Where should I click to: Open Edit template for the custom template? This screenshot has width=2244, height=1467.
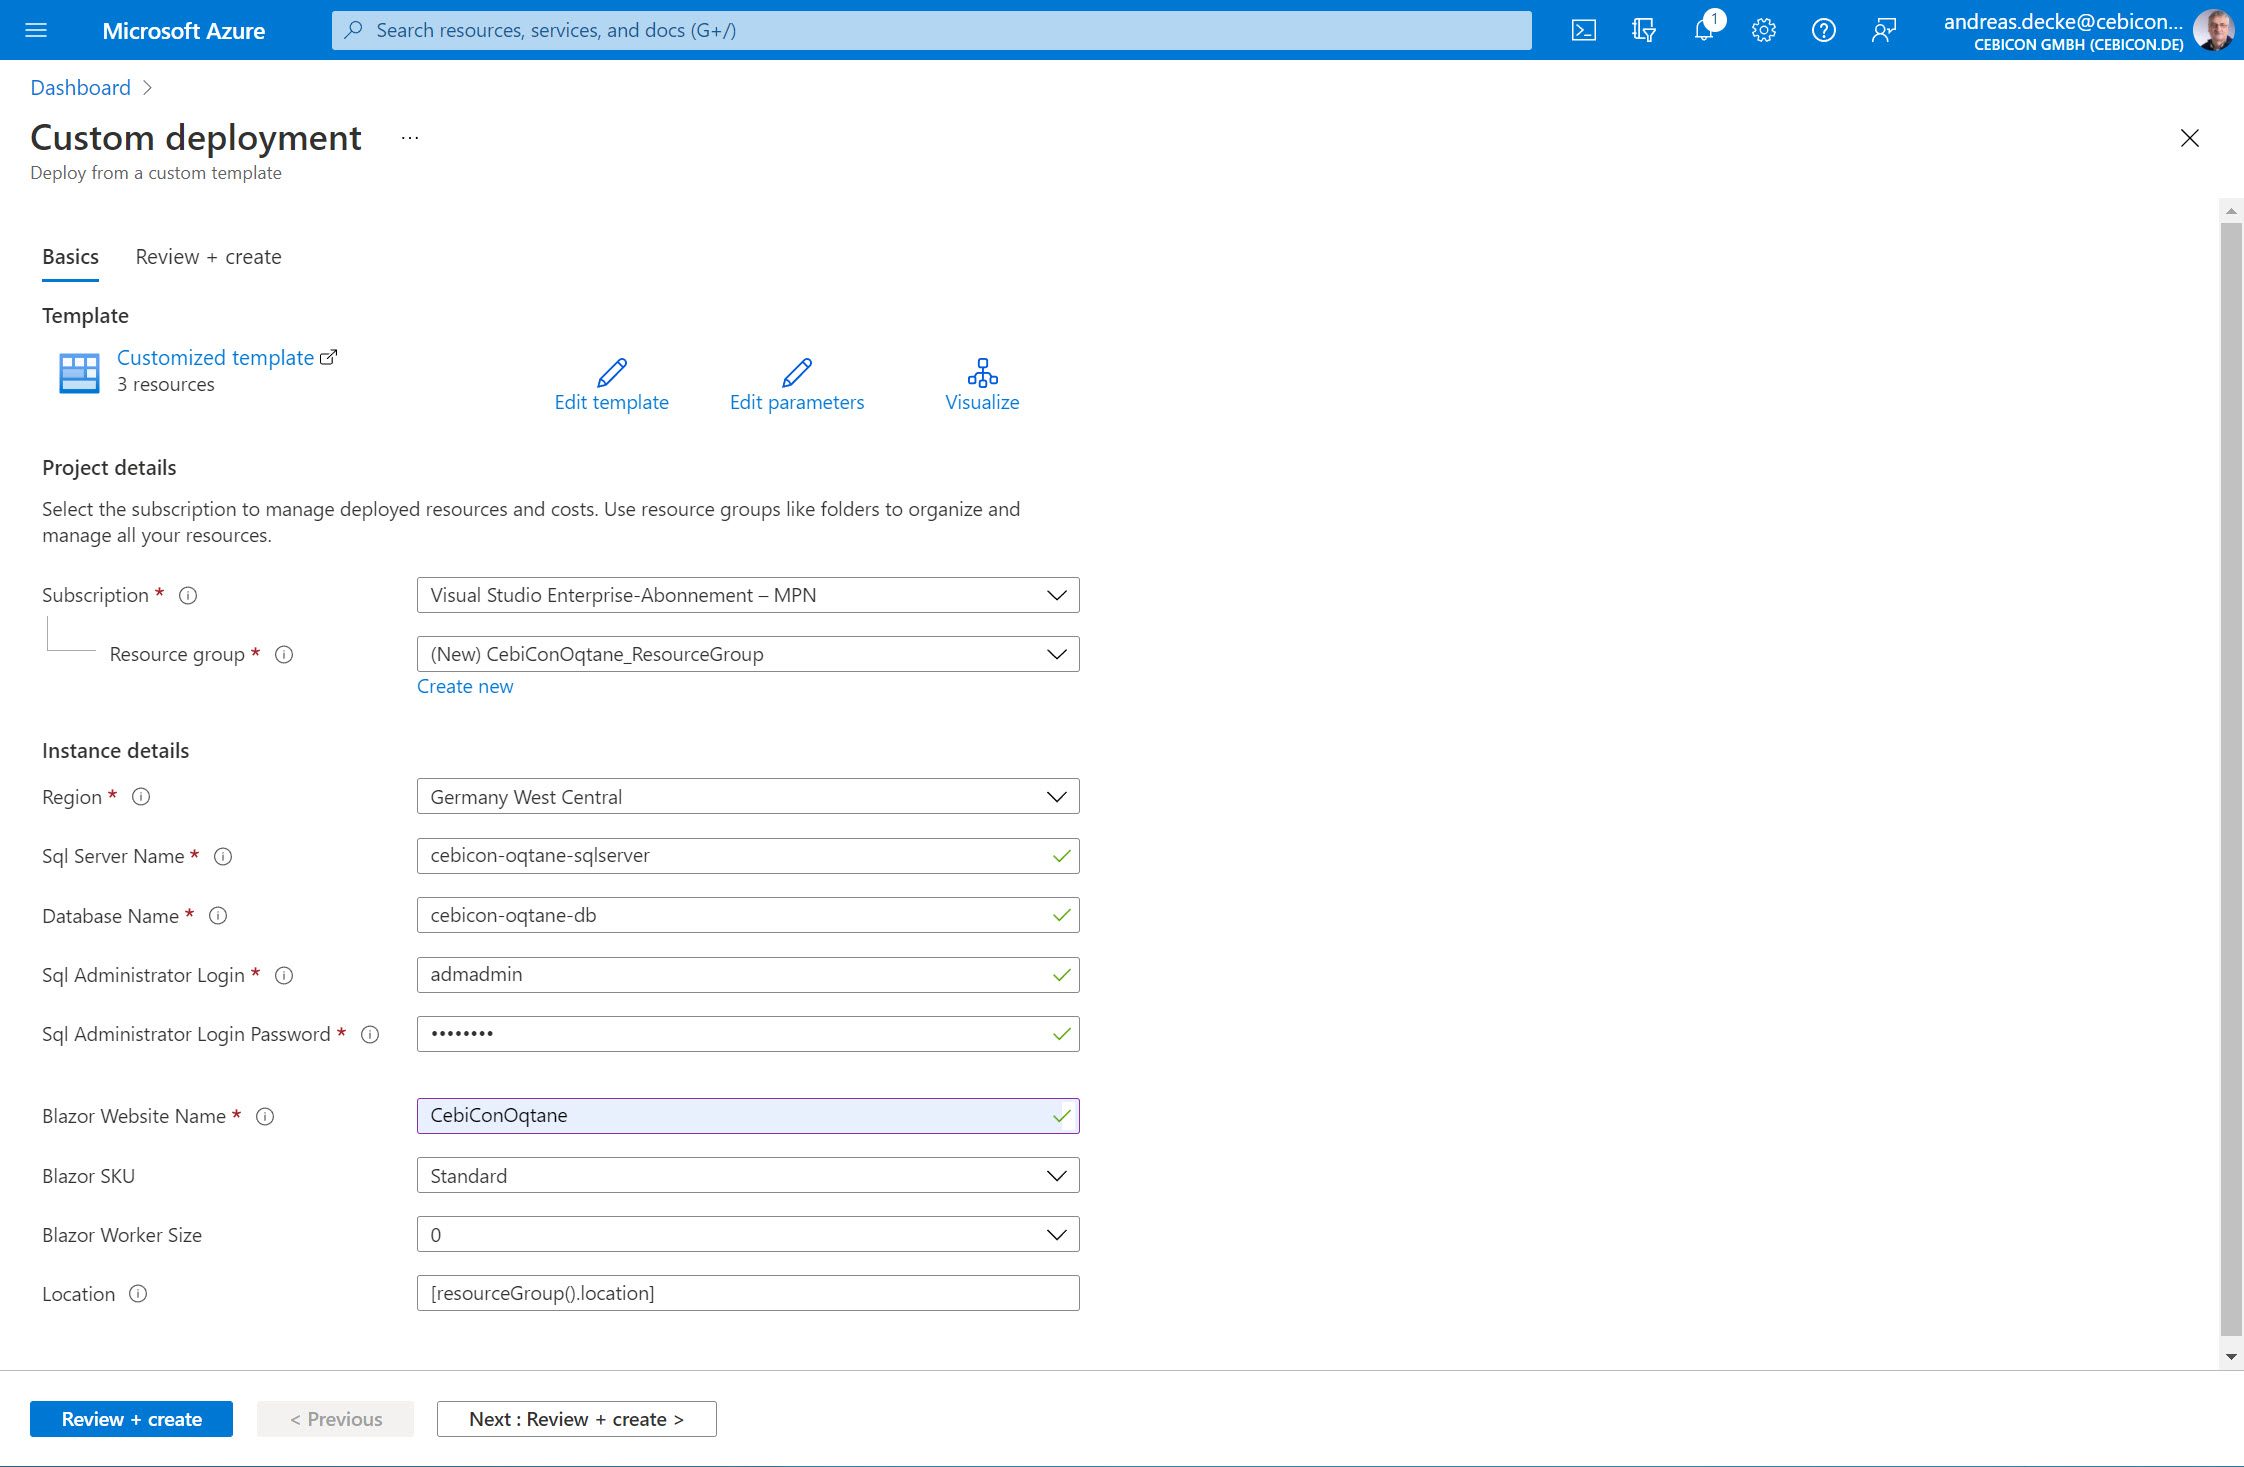pos(611,383)
